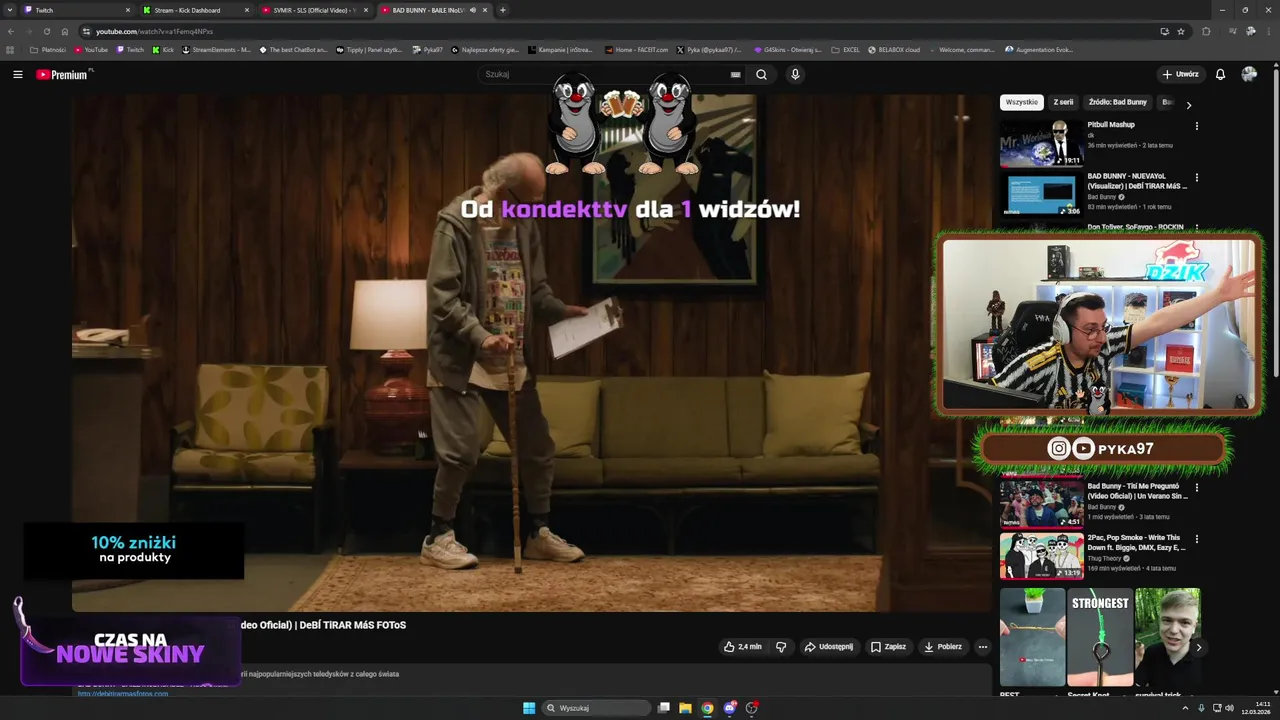The image size is (1280, 720).
Task: Open the BELABOX cloud bookmark
Action: click(893, 50)
